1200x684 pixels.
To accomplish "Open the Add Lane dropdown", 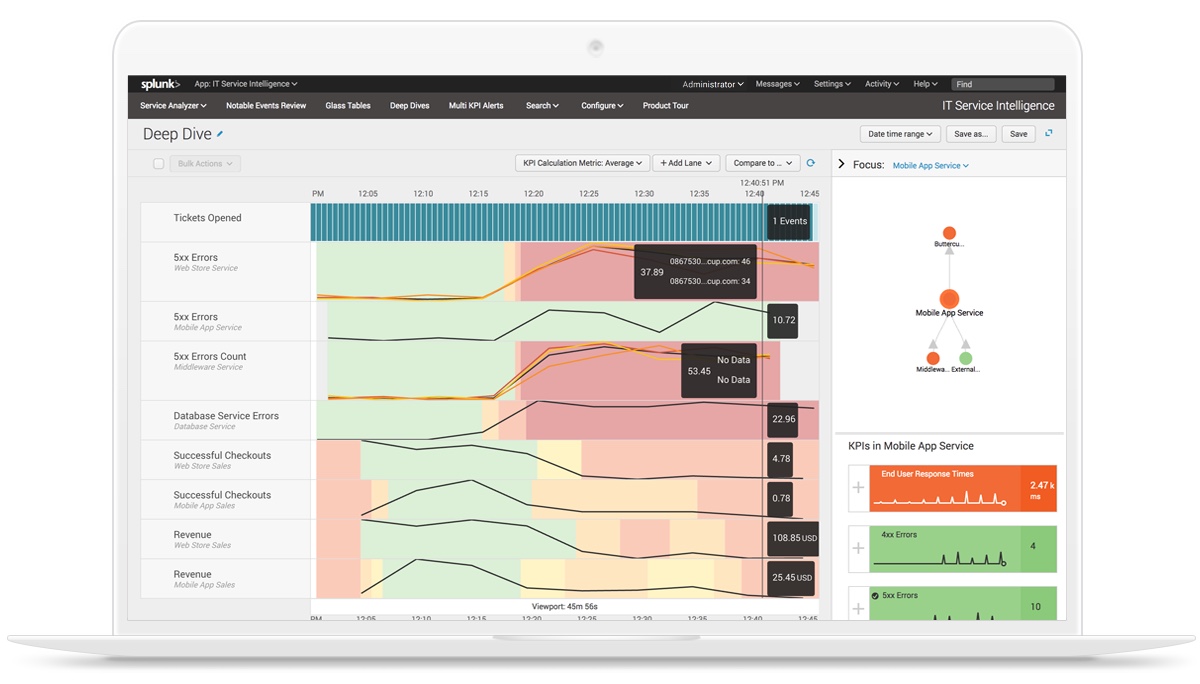I will tap(686, 163).
